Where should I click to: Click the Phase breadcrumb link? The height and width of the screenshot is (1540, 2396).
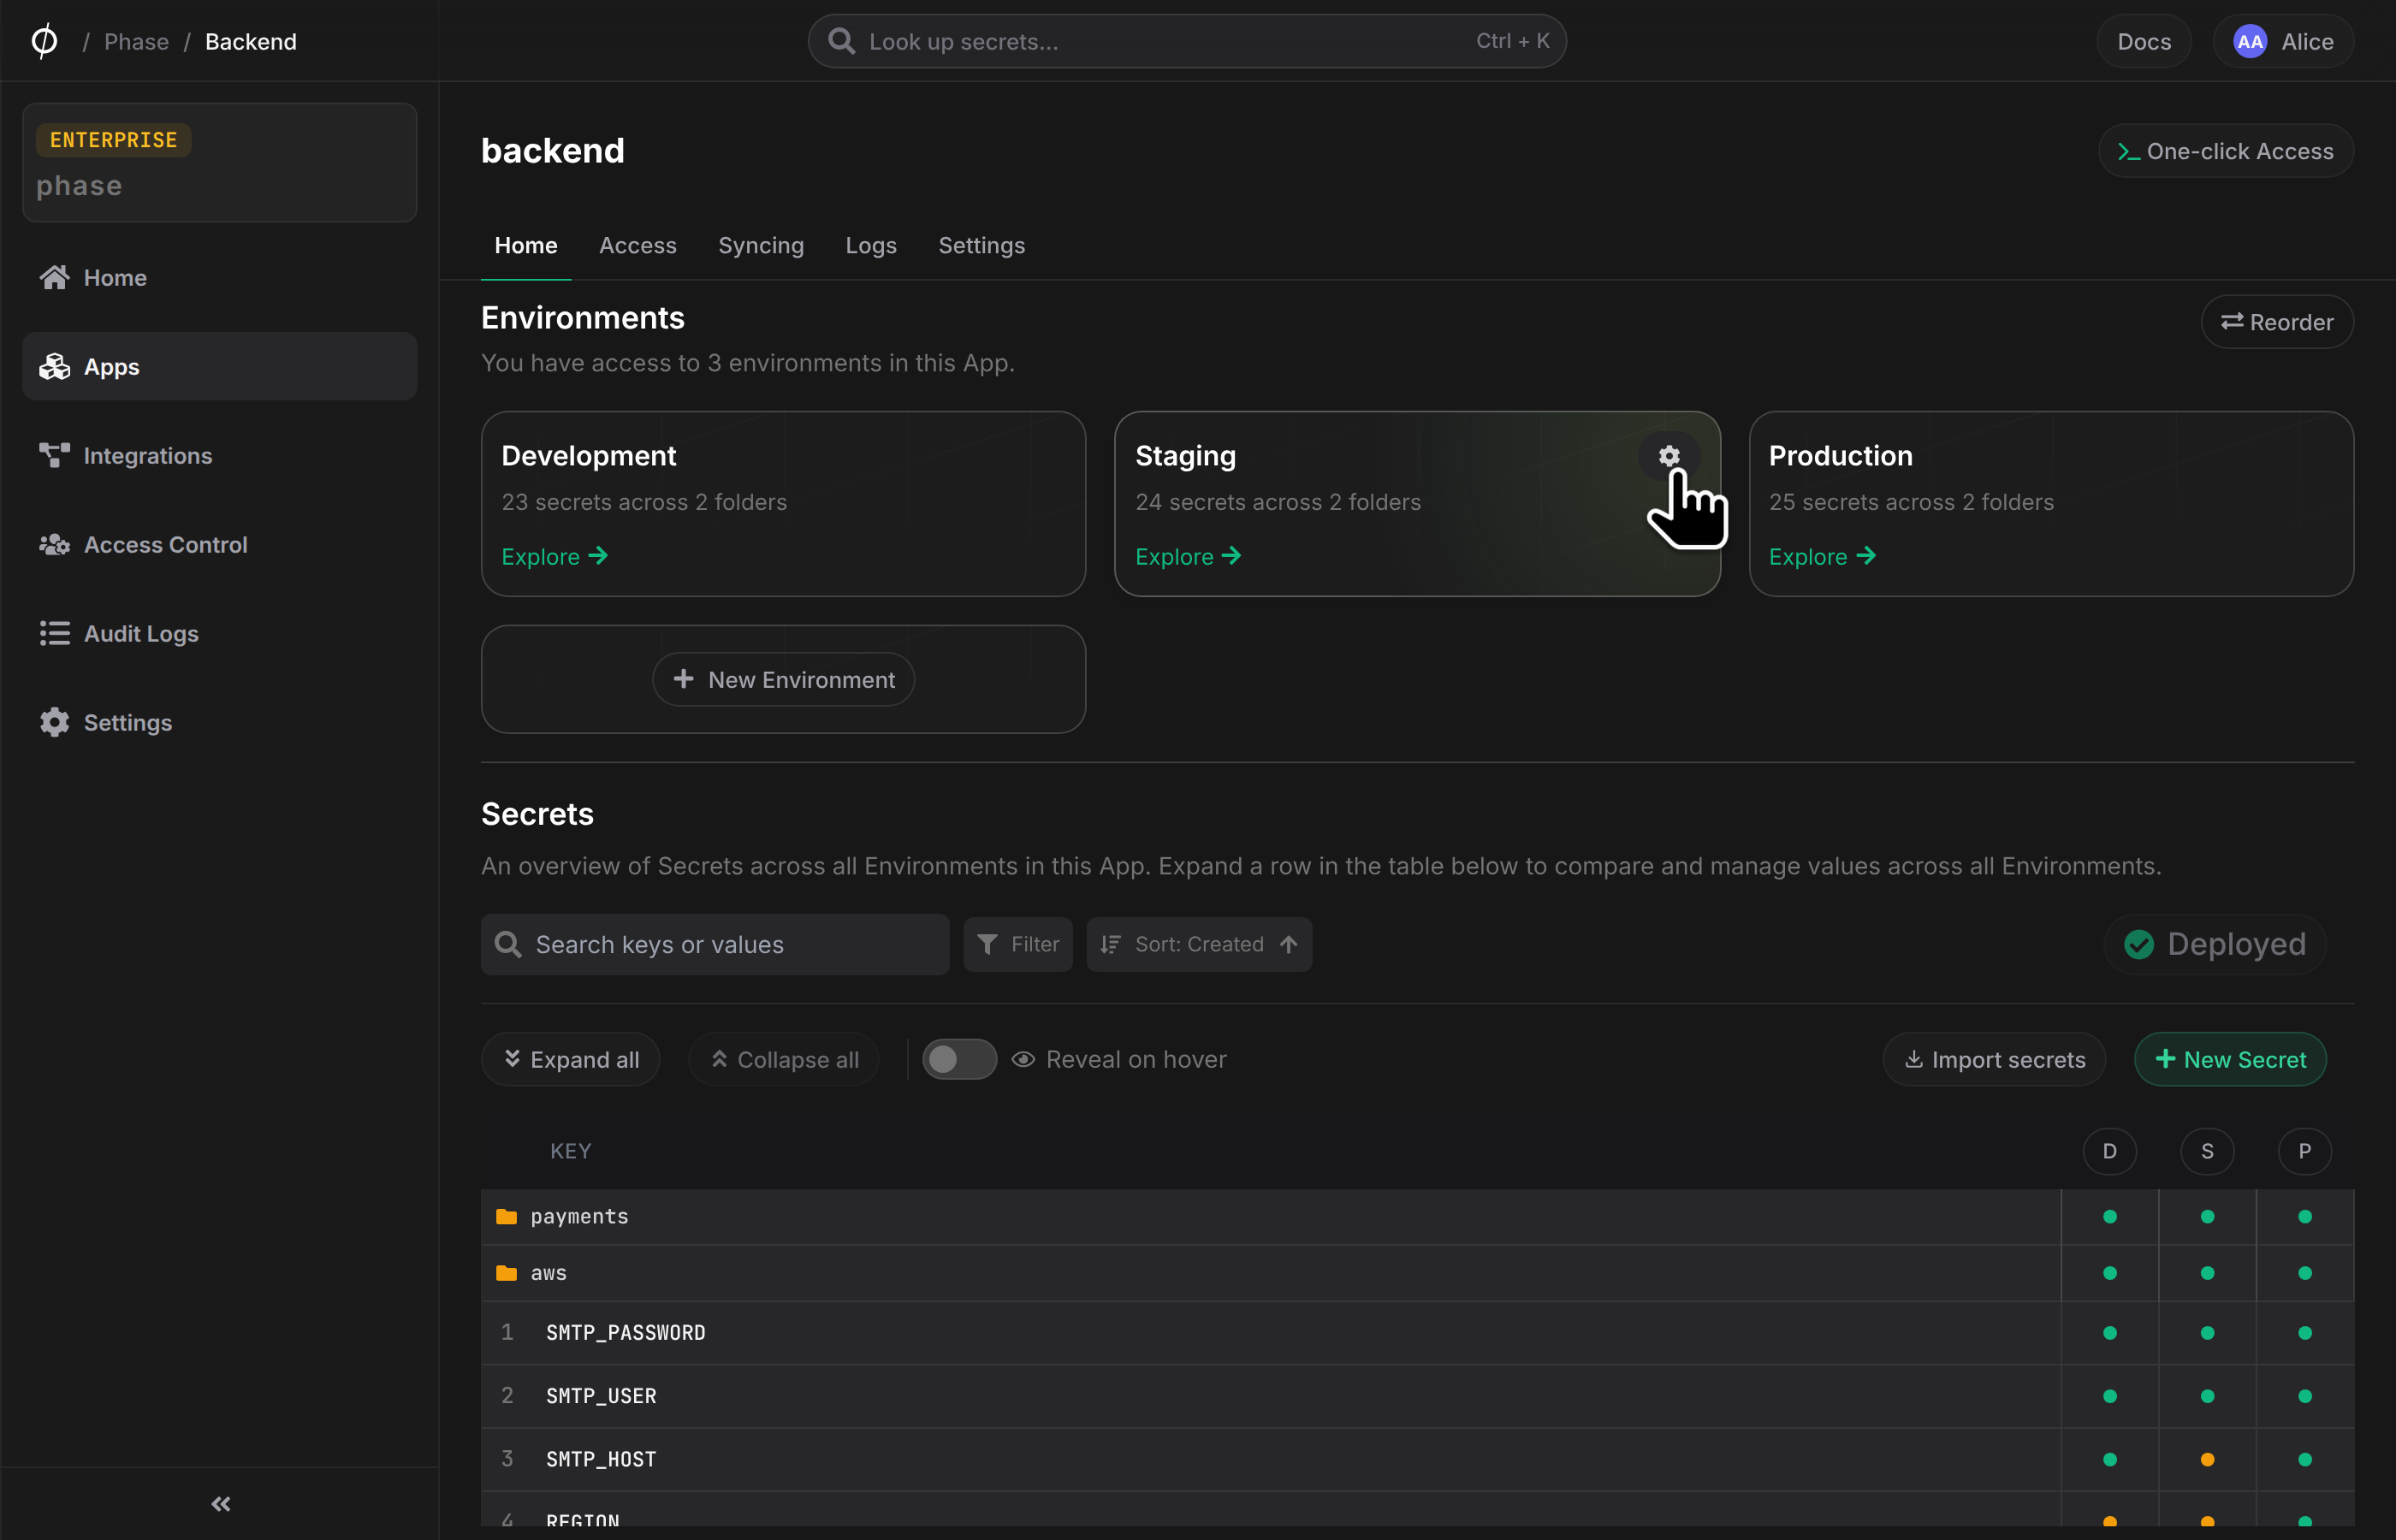136,42
